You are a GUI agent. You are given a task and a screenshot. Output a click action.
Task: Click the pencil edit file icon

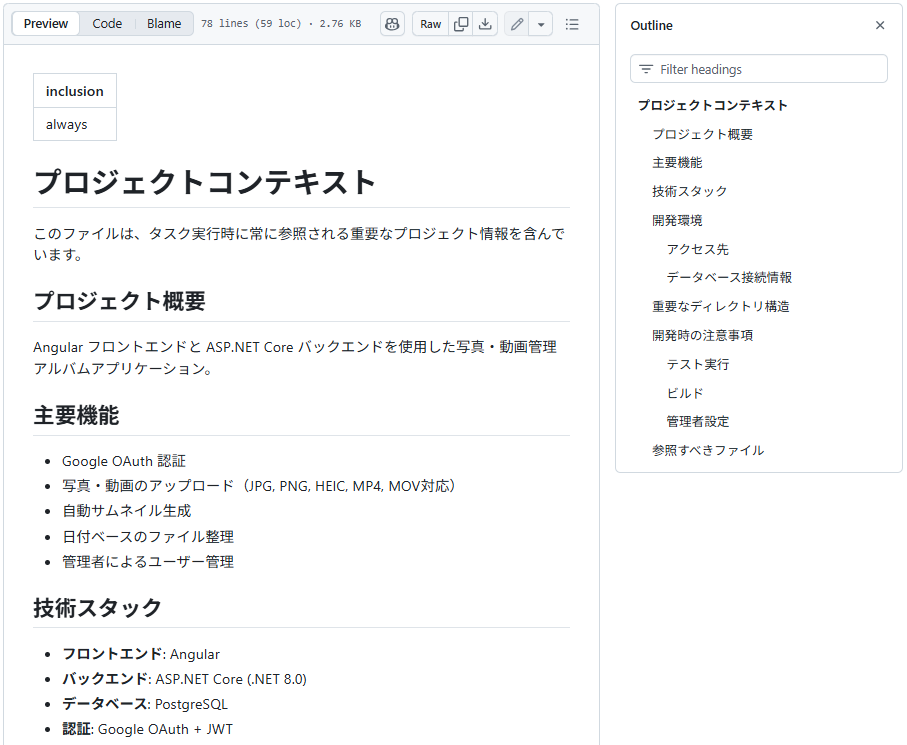(517, 24)
